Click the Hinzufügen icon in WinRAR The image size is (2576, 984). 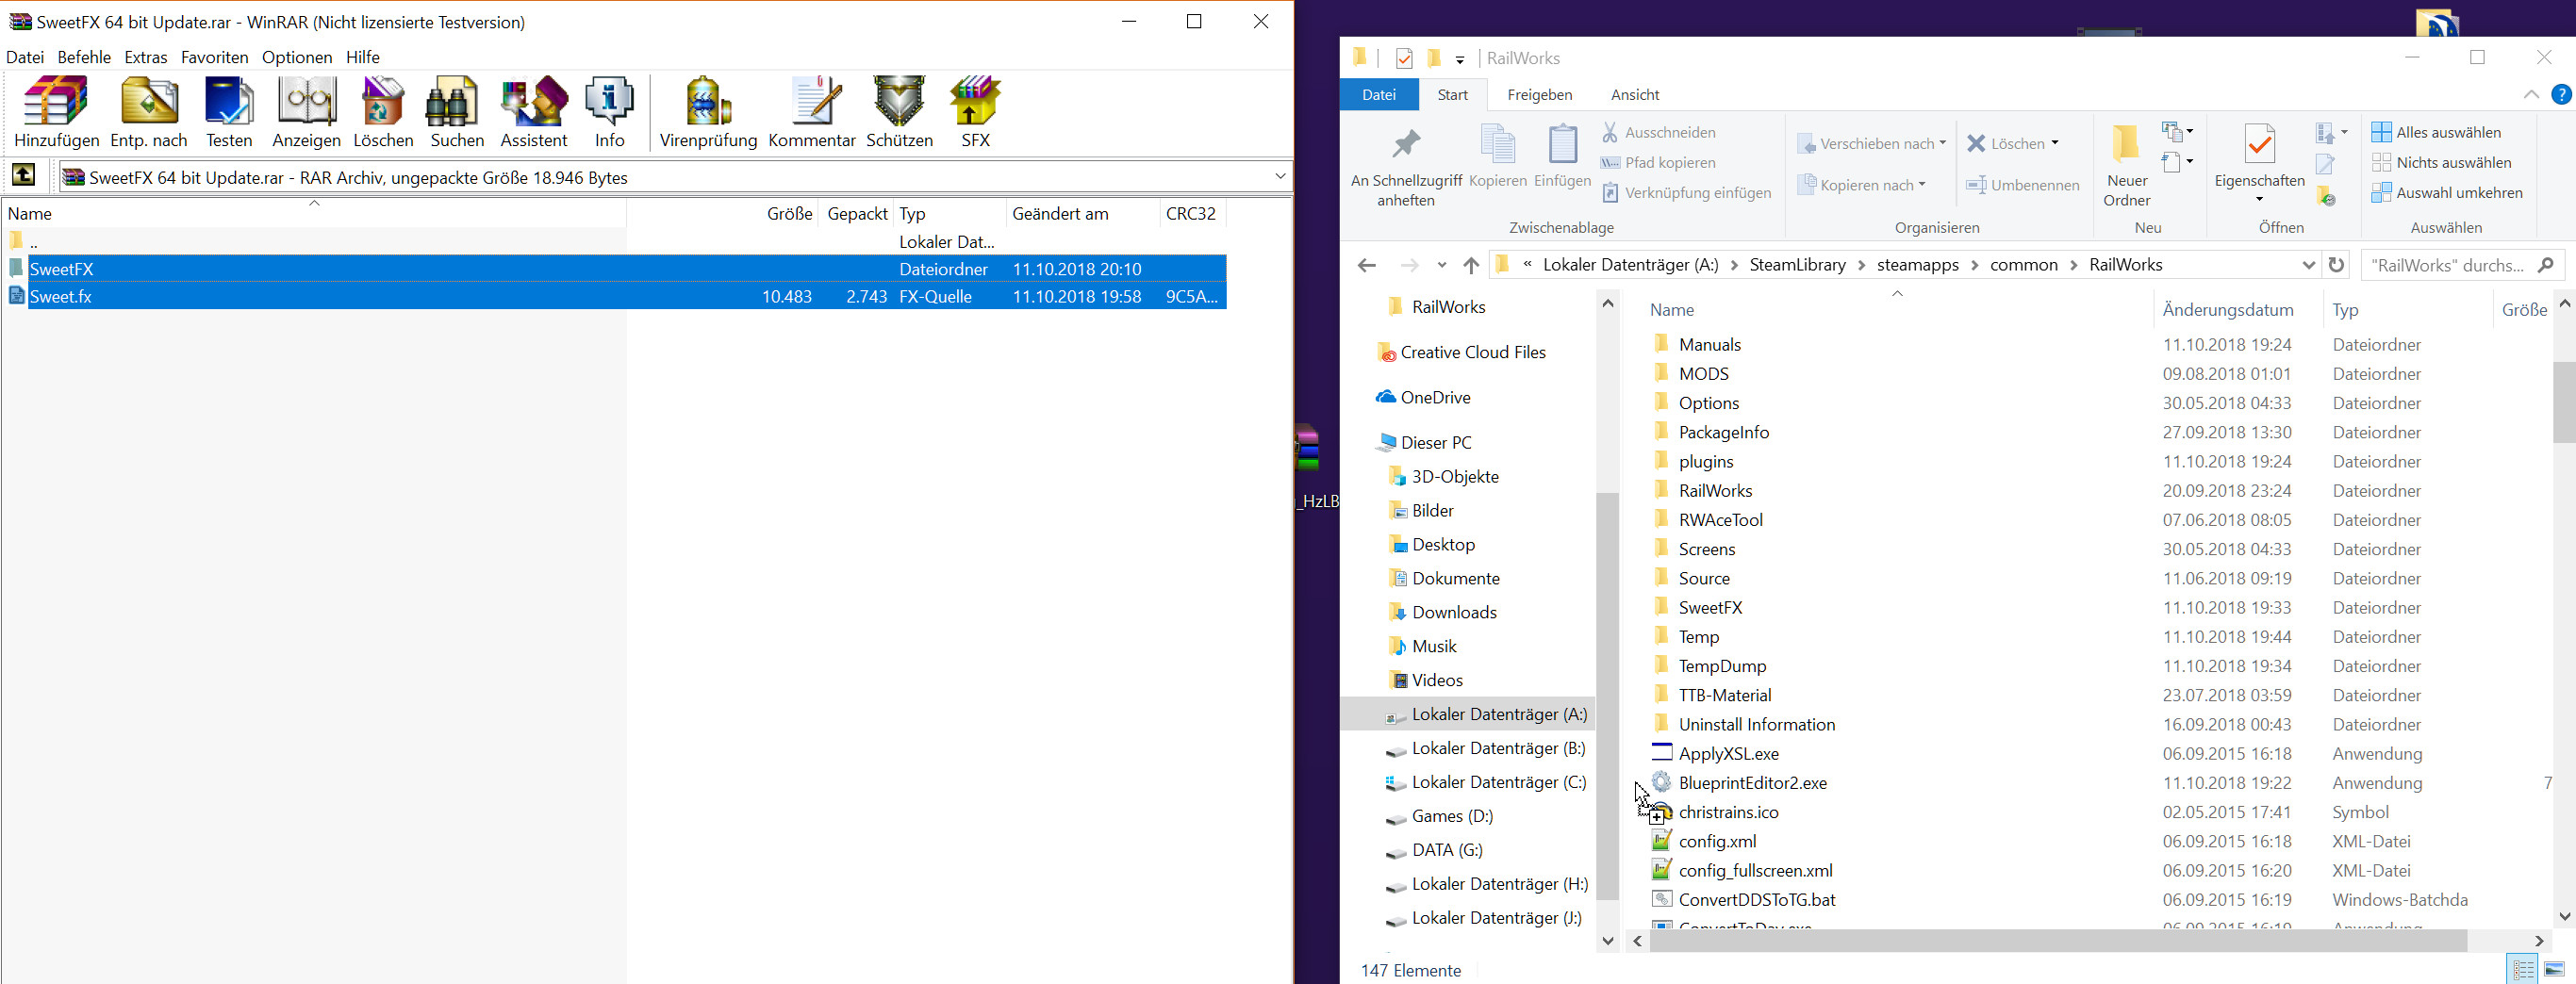56,112
